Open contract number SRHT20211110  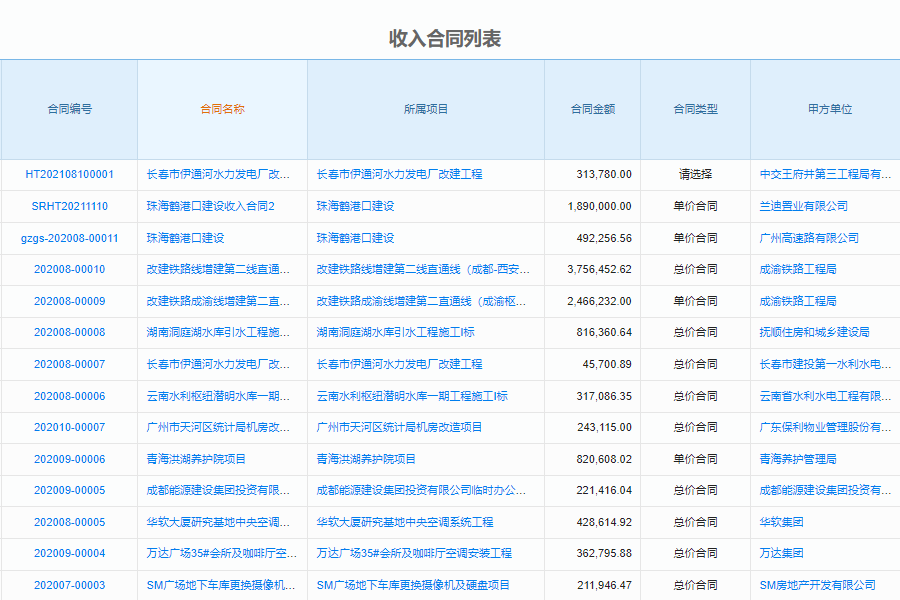(69, 206)
